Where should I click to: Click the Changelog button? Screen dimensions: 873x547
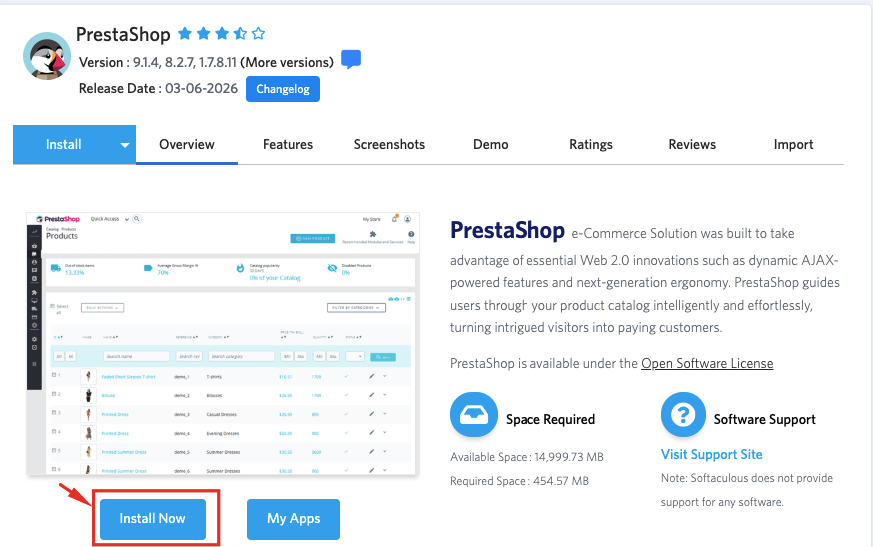(283, 89)
